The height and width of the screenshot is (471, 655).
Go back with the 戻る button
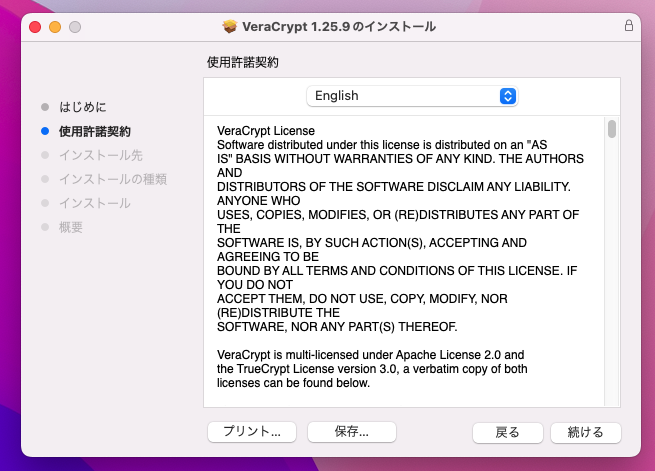click(507, 432)
